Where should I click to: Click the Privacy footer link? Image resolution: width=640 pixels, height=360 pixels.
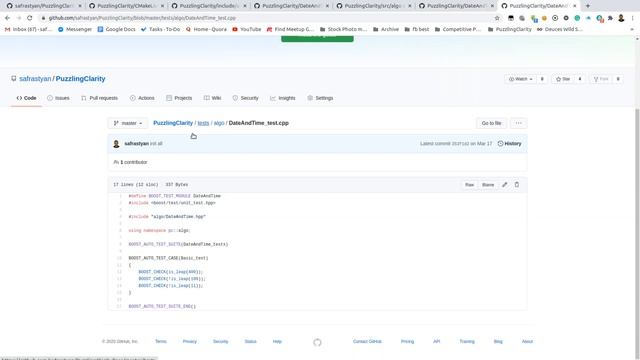[x=189, y=341]
